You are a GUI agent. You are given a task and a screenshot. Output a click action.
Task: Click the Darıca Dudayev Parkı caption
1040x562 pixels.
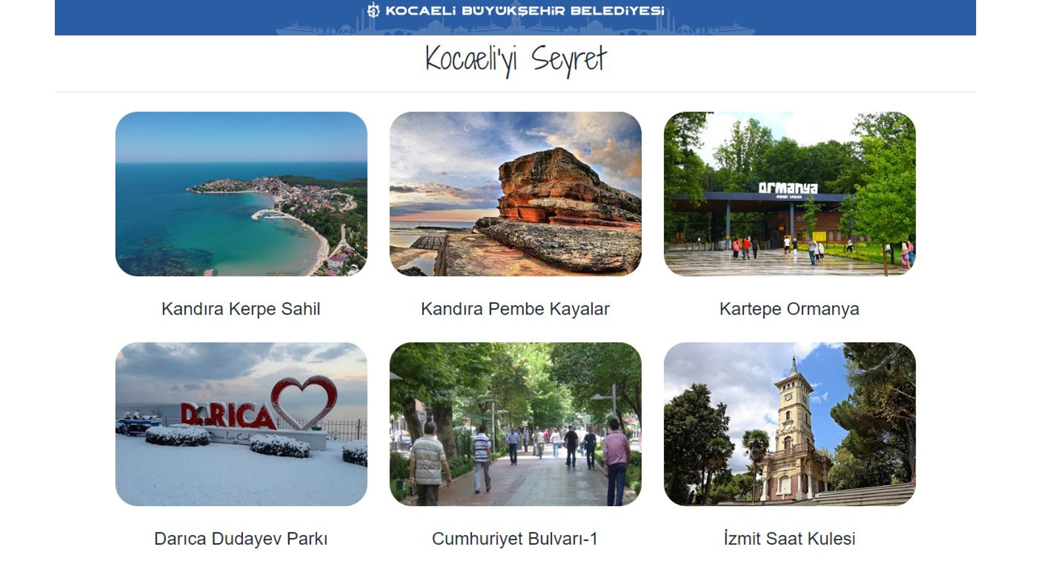[241, 538]
